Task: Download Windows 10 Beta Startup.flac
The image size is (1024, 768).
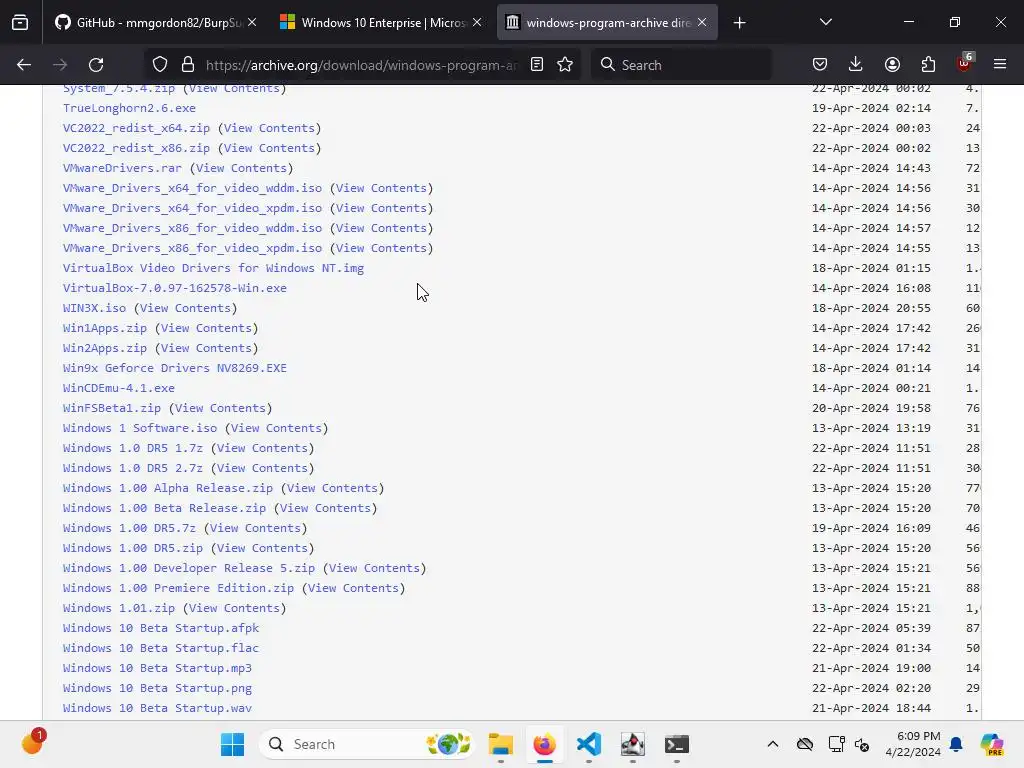Action: (161, 648)
